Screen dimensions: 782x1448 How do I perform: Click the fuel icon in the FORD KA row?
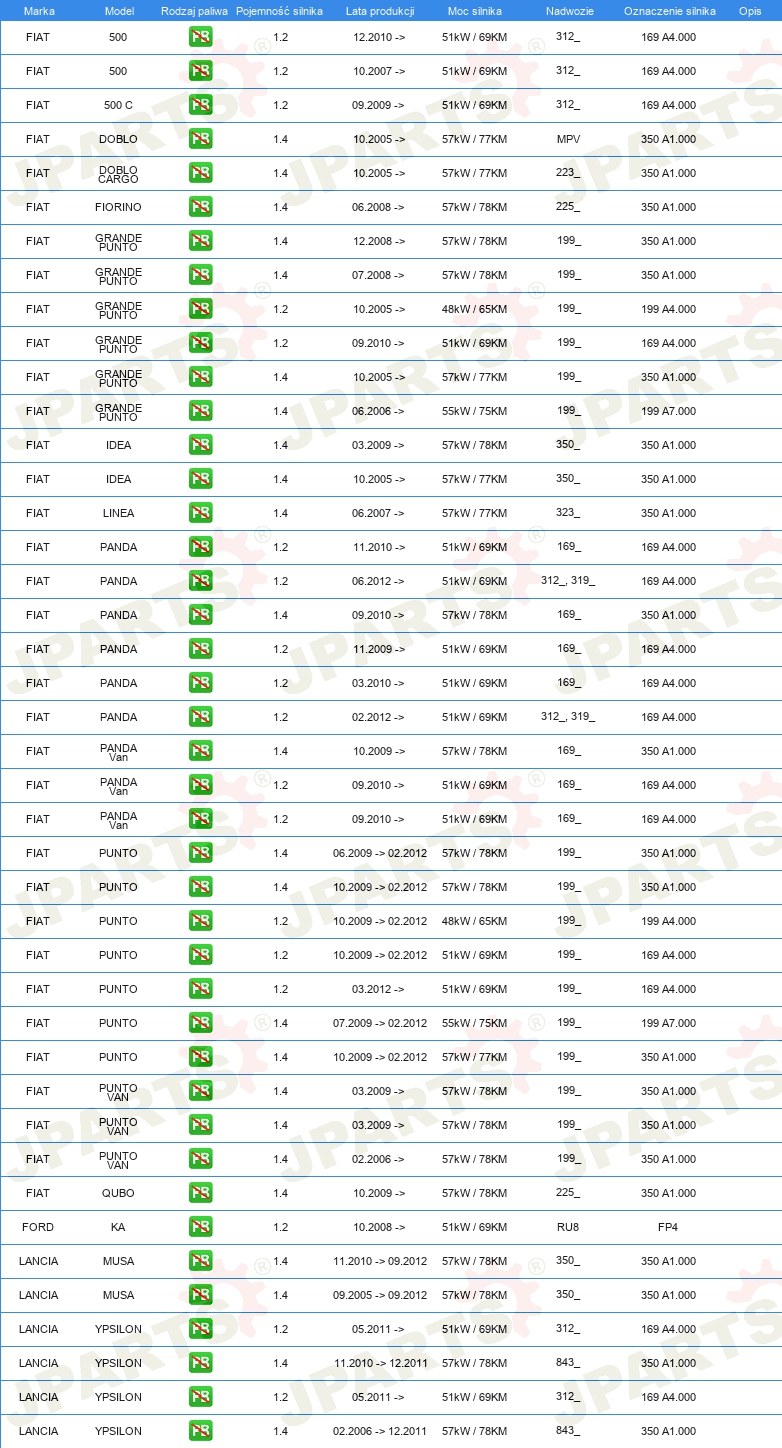click(200, 1227)
